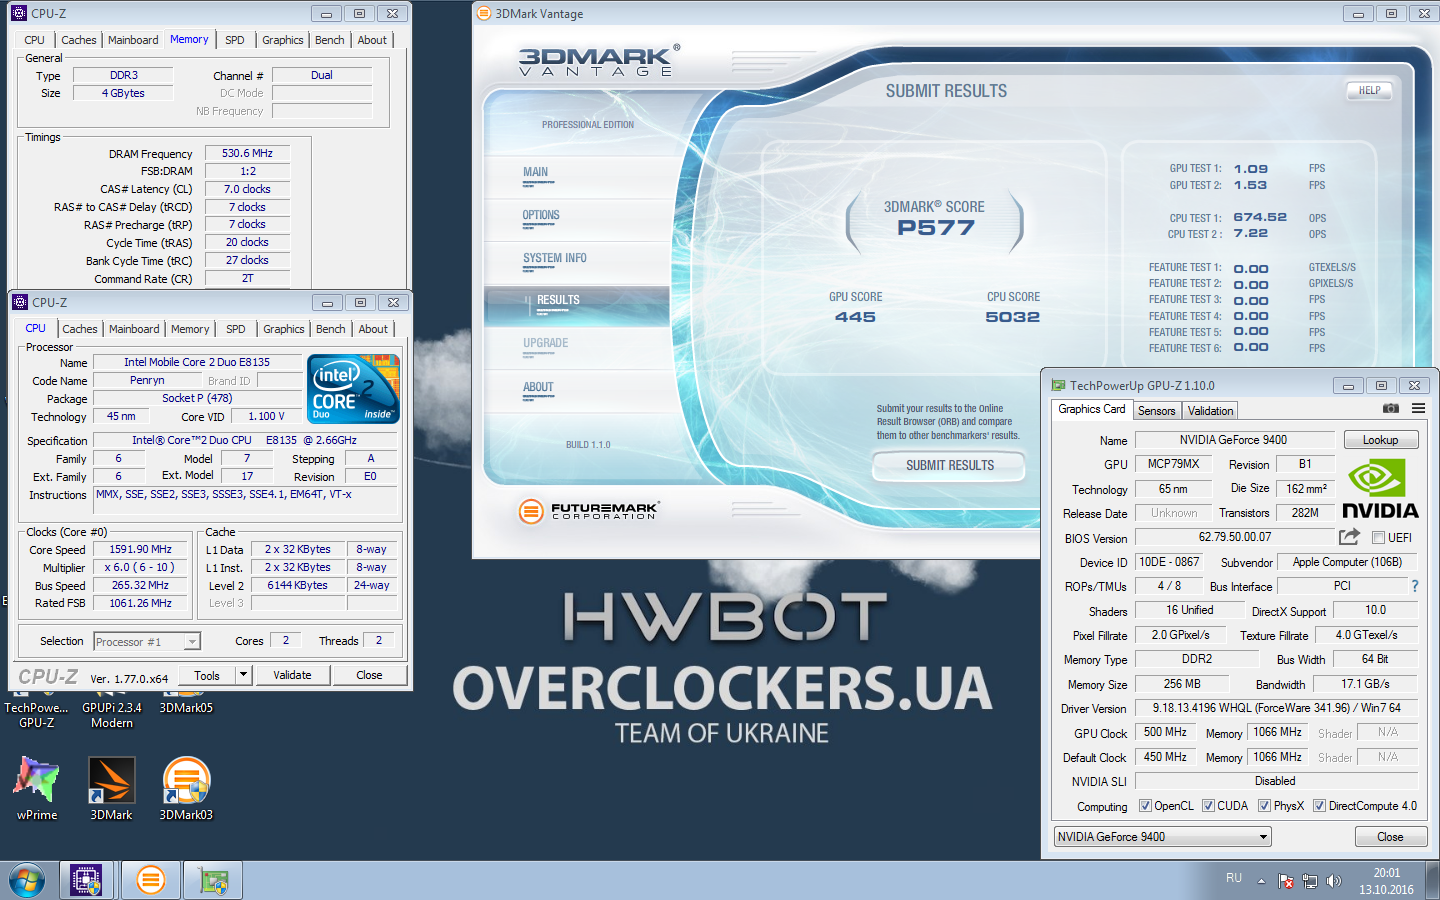Click the taskbar clock showing 20:01
The image size is (1440, 900).
click(x=1386, y=881)
